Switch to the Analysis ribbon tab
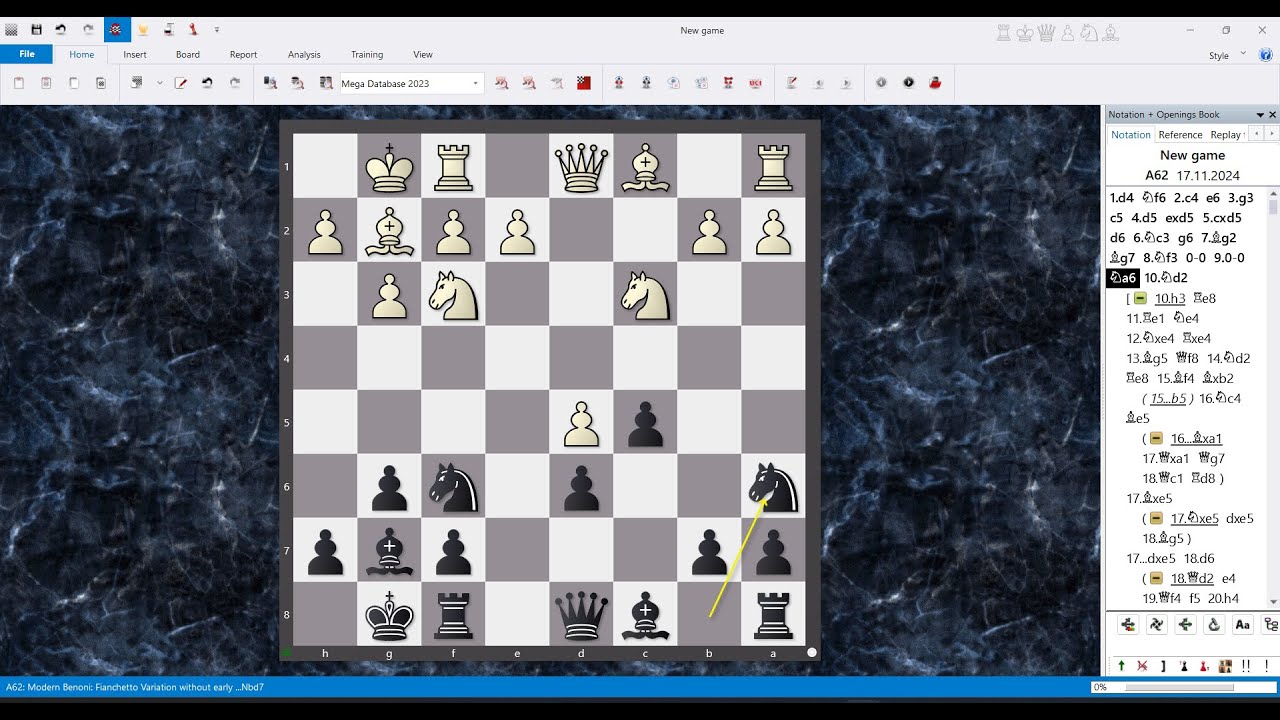This screenshot has height=720, width=1280. coord(304,55)
